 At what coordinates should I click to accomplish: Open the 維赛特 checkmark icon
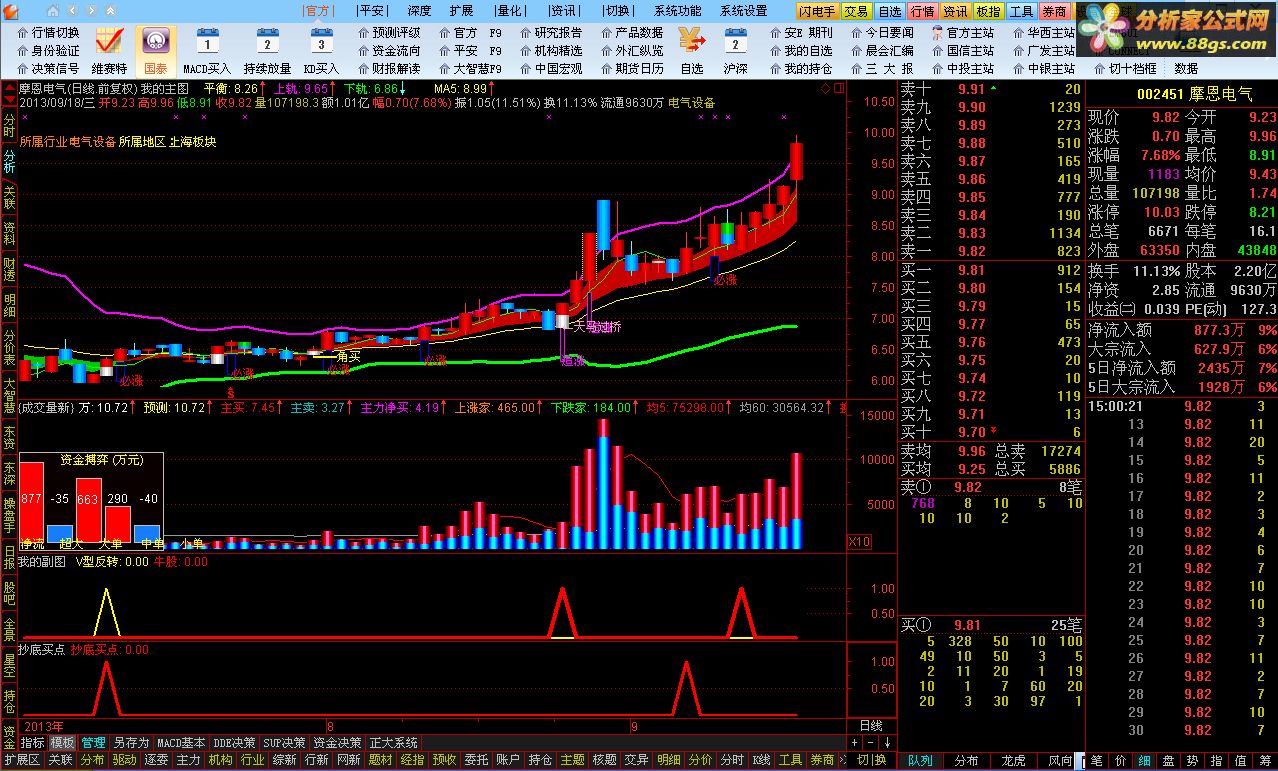109,42
